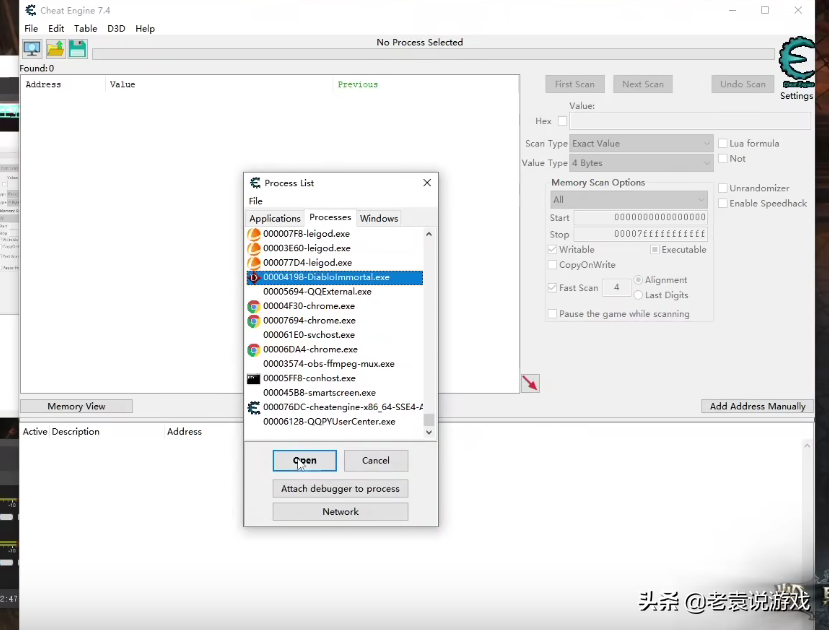Click the process list vertical scrollbar
The height and width of the screenshot is (630, 829).
pyautogui.click(x=429, y=330)
